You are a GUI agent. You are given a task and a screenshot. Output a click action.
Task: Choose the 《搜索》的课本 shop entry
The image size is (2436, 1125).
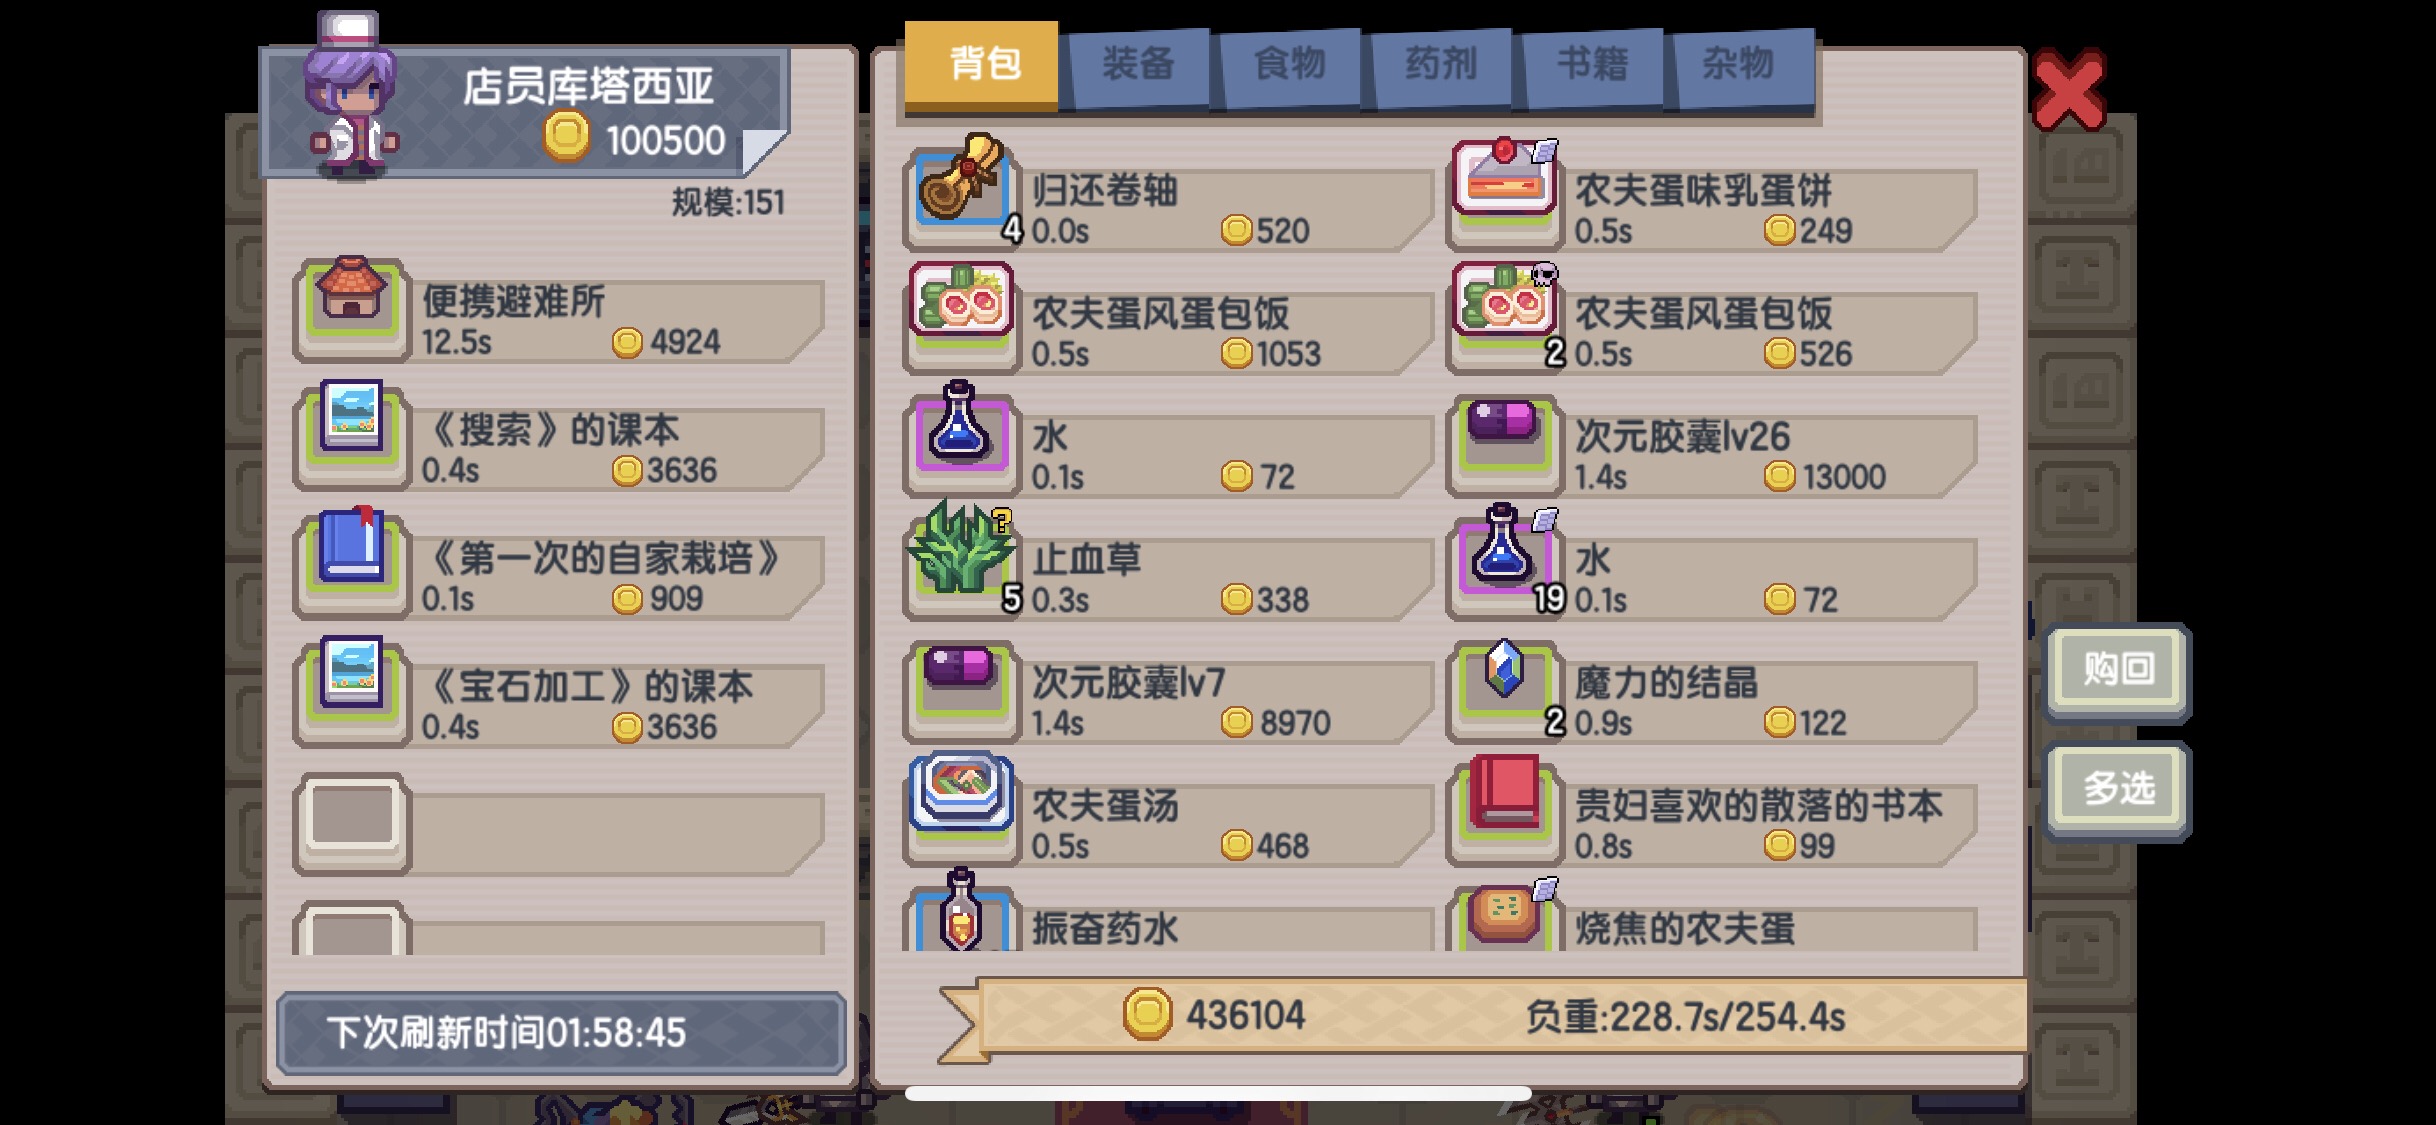(560, 440)
